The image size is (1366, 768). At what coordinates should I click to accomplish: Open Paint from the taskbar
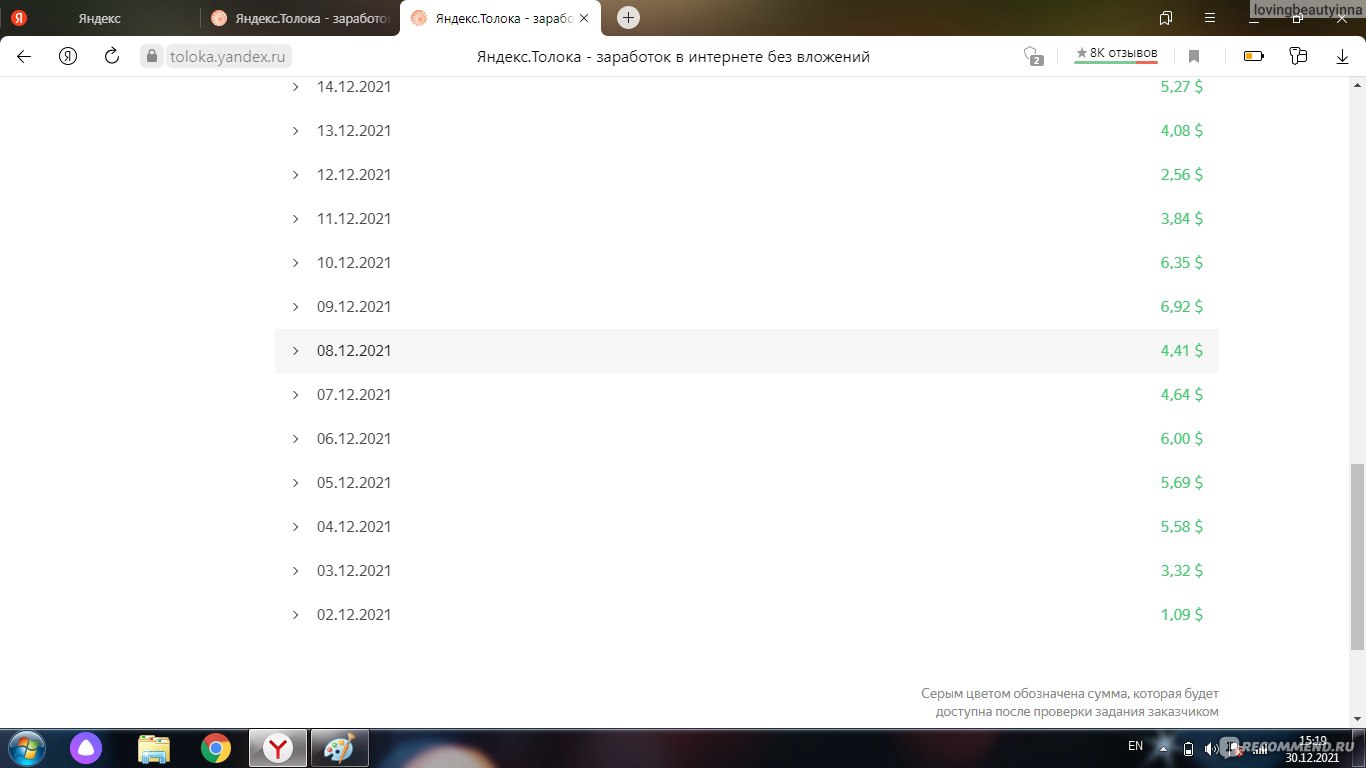point(339,748)
